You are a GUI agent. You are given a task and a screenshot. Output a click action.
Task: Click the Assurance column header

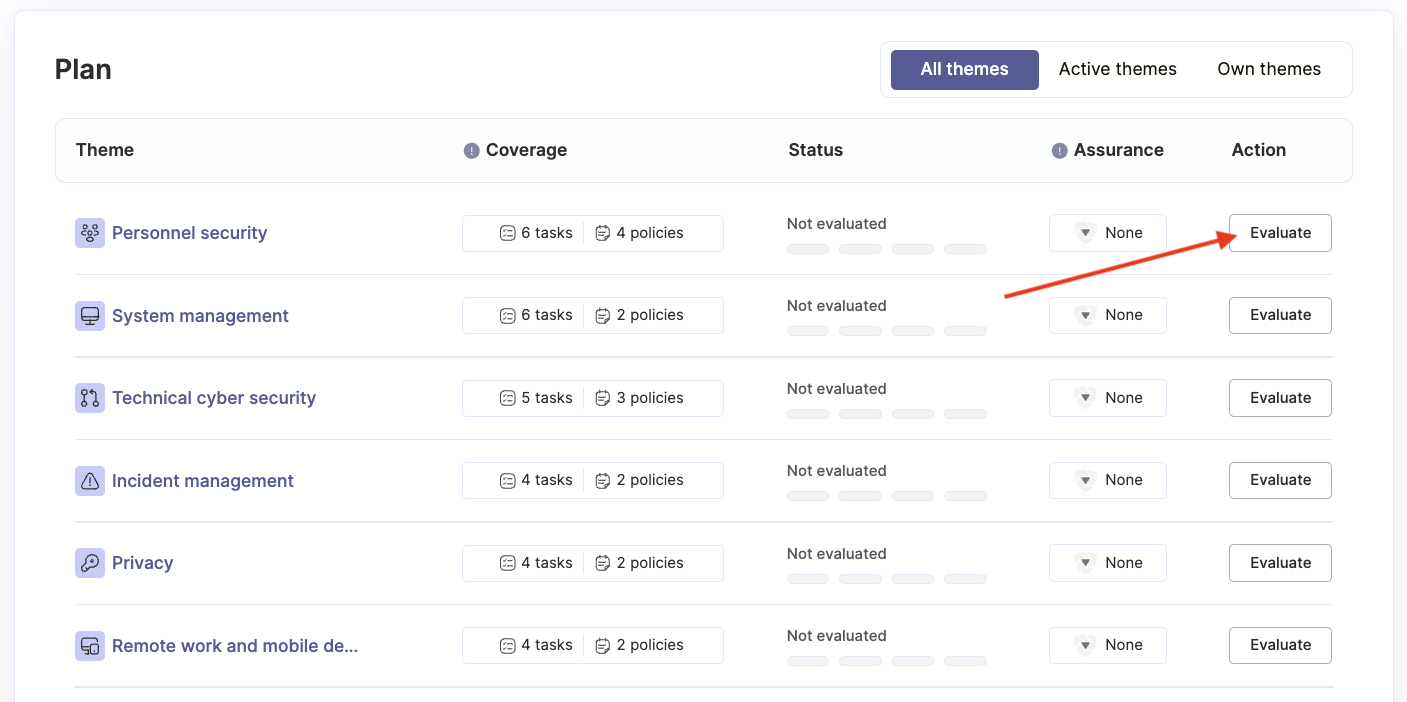click(1119, 150)
